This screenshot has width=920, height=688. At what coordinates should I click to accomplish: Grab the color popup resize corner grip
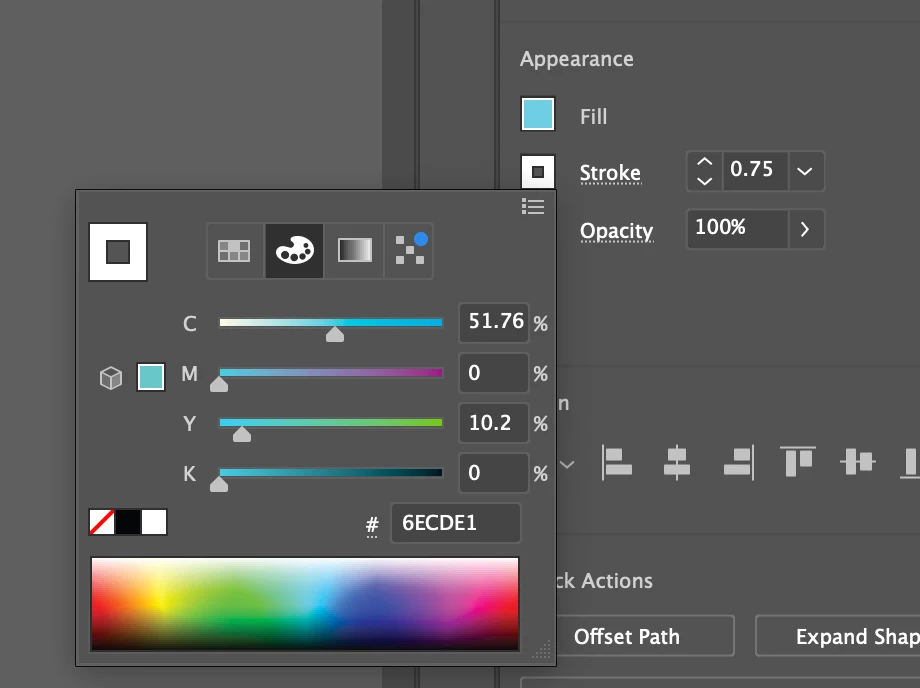542,650
